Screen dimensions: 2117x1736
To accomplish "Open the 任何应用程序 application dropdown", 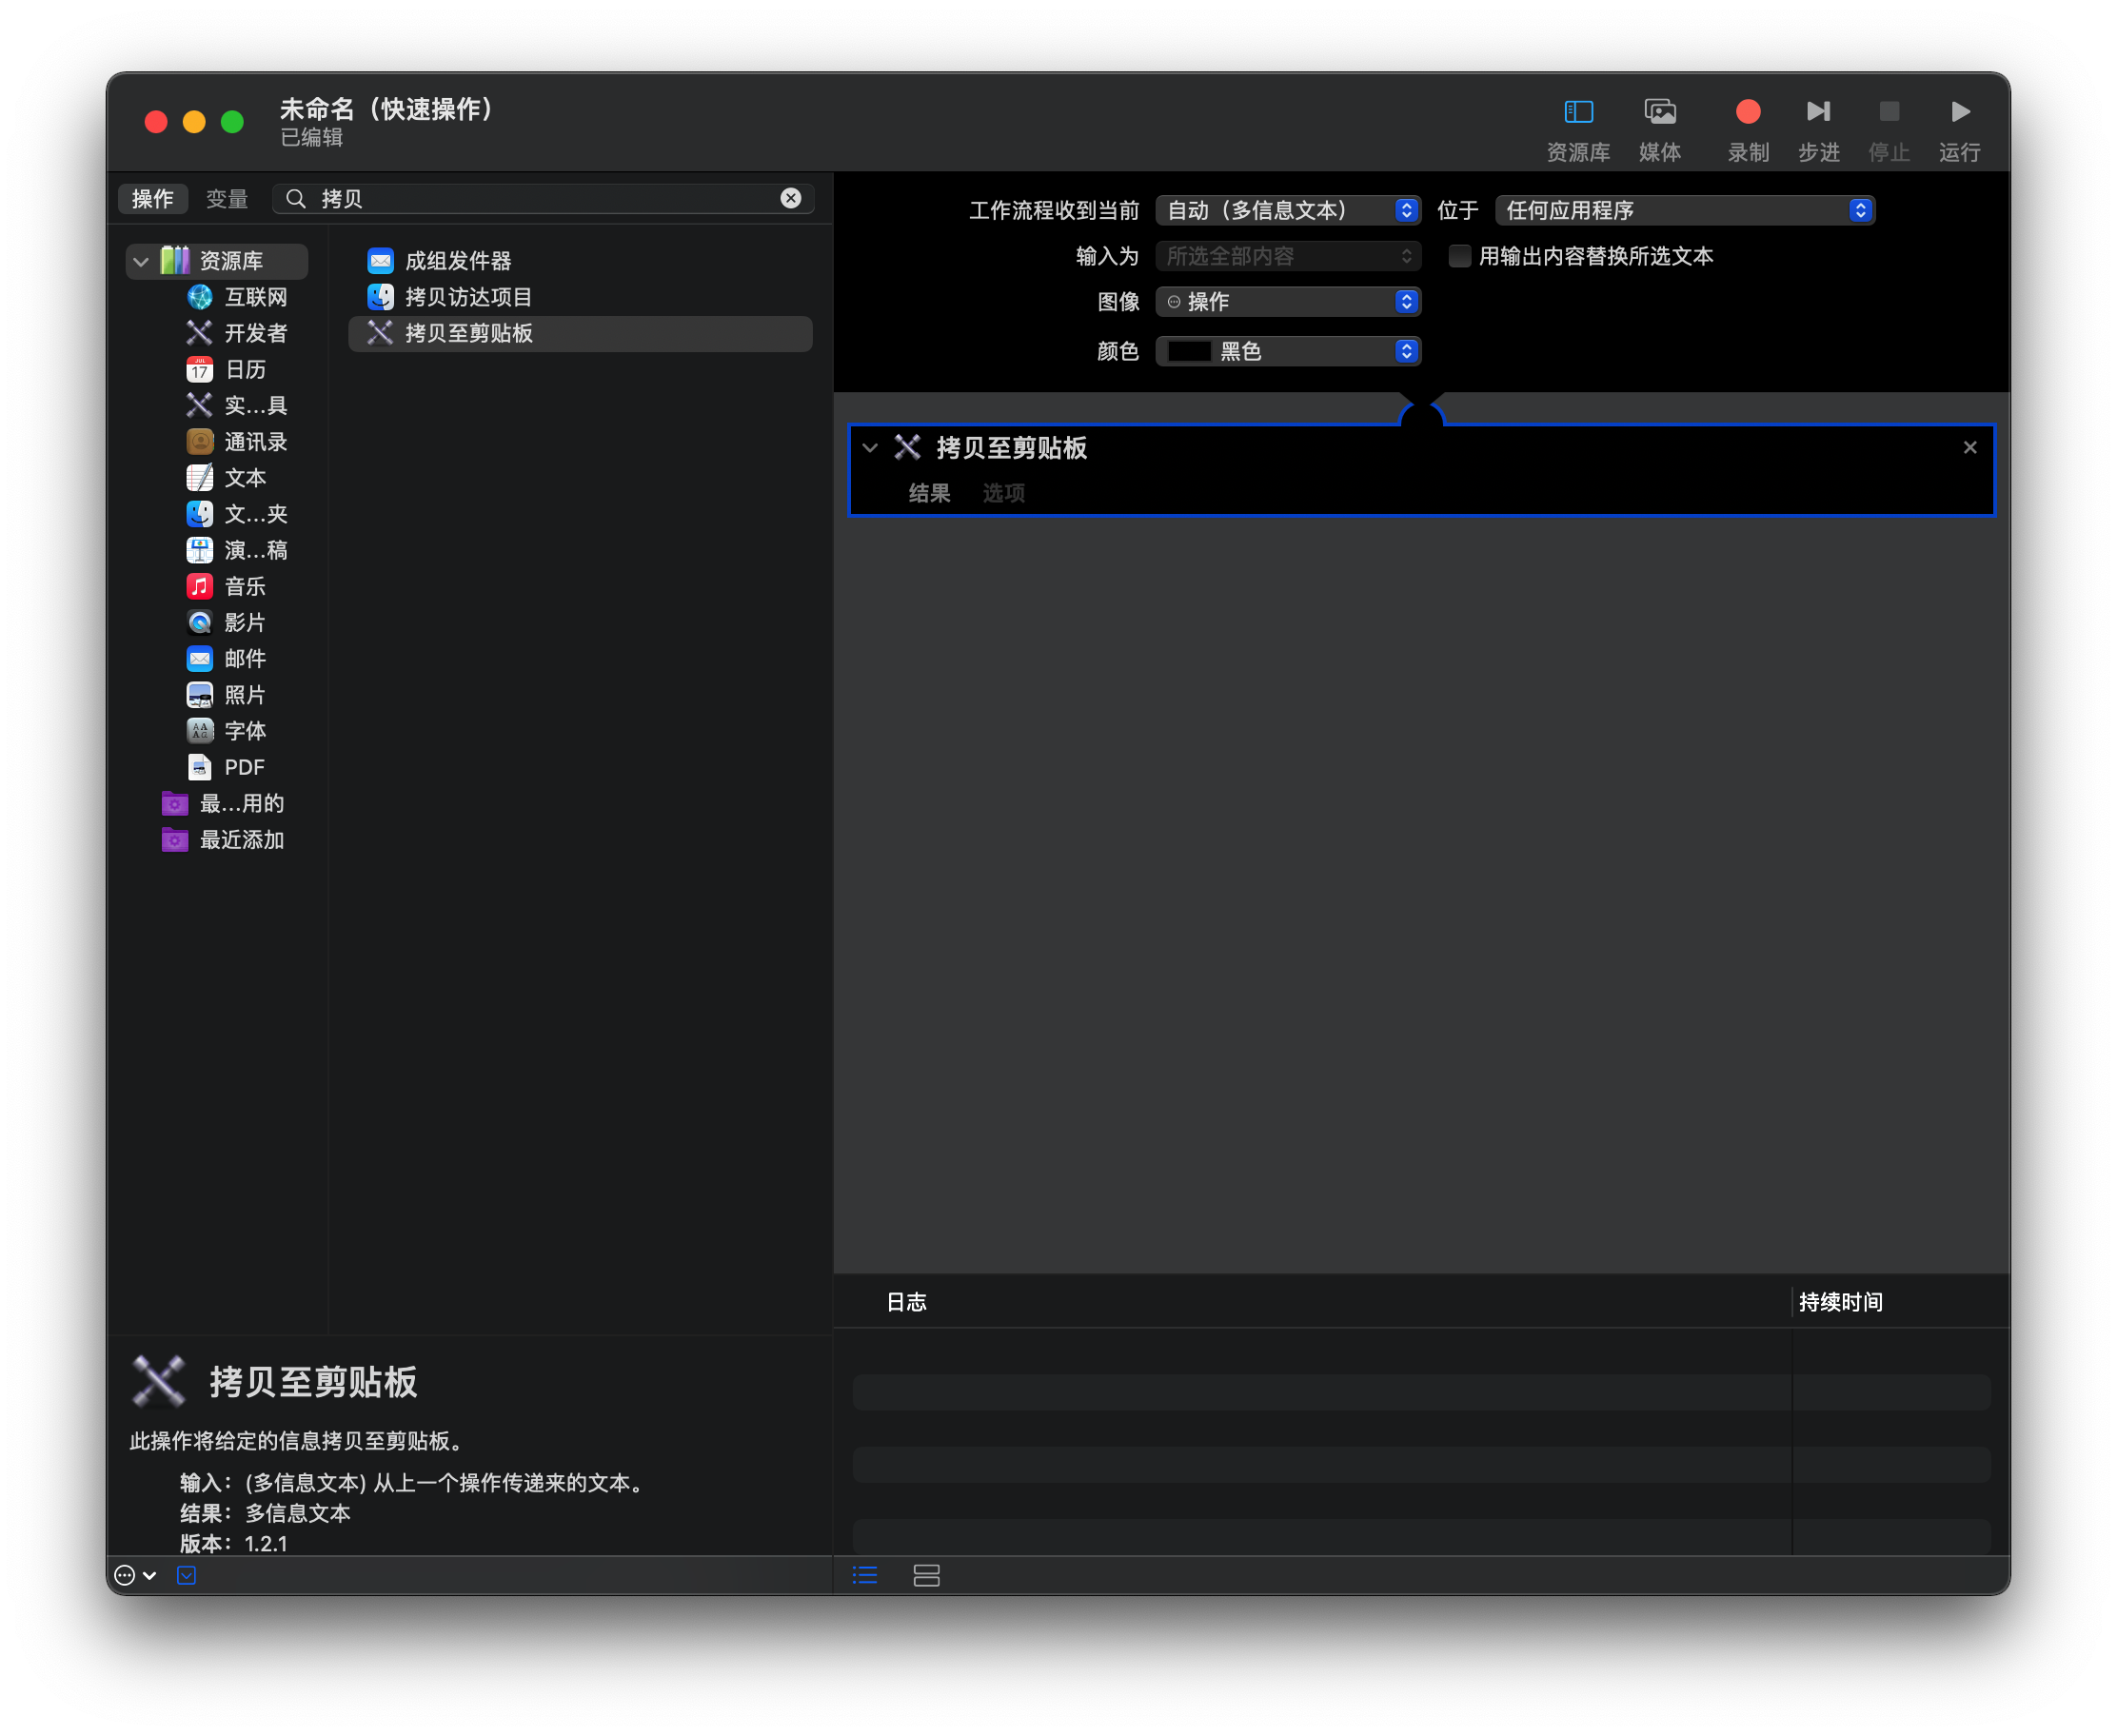I will (1684, 210).
